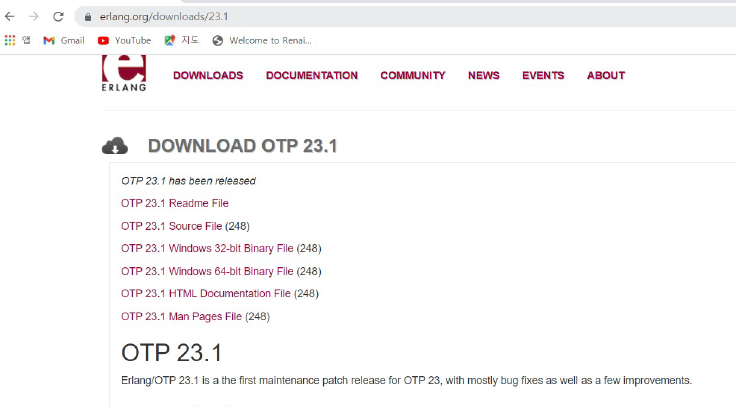Screen dimensions: 736x407
Task: Click the Erlang/OTP 23.1 maintenance patch paragraph
Action: [x=406, y=380]
